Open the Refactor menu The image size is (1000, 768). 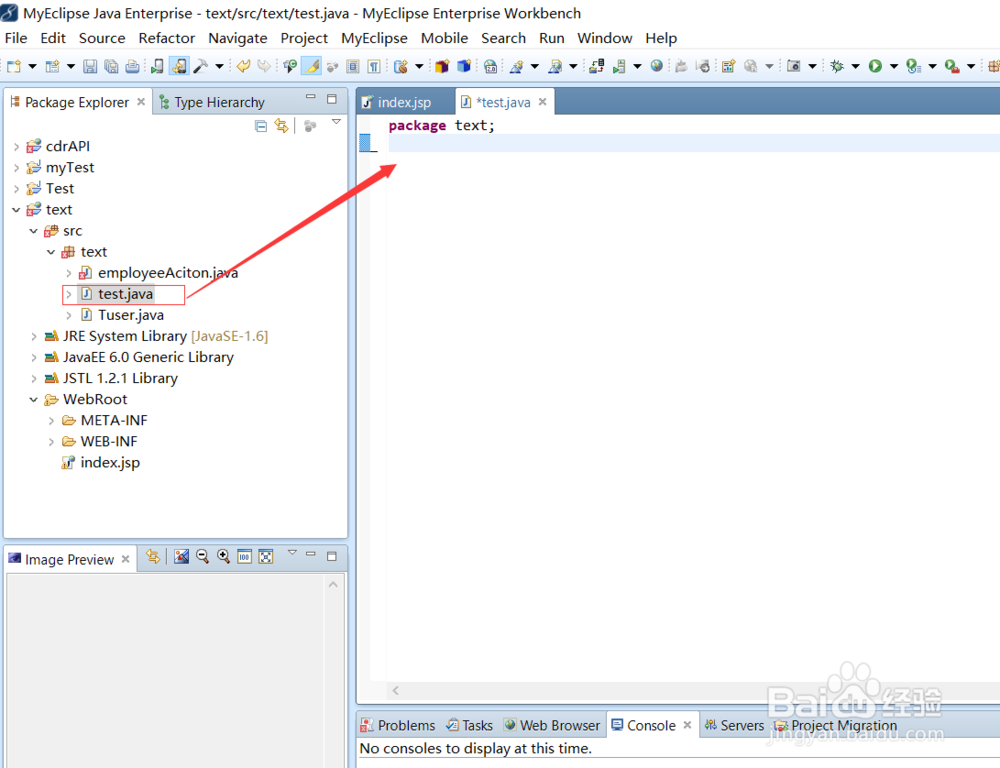[166, 38]
